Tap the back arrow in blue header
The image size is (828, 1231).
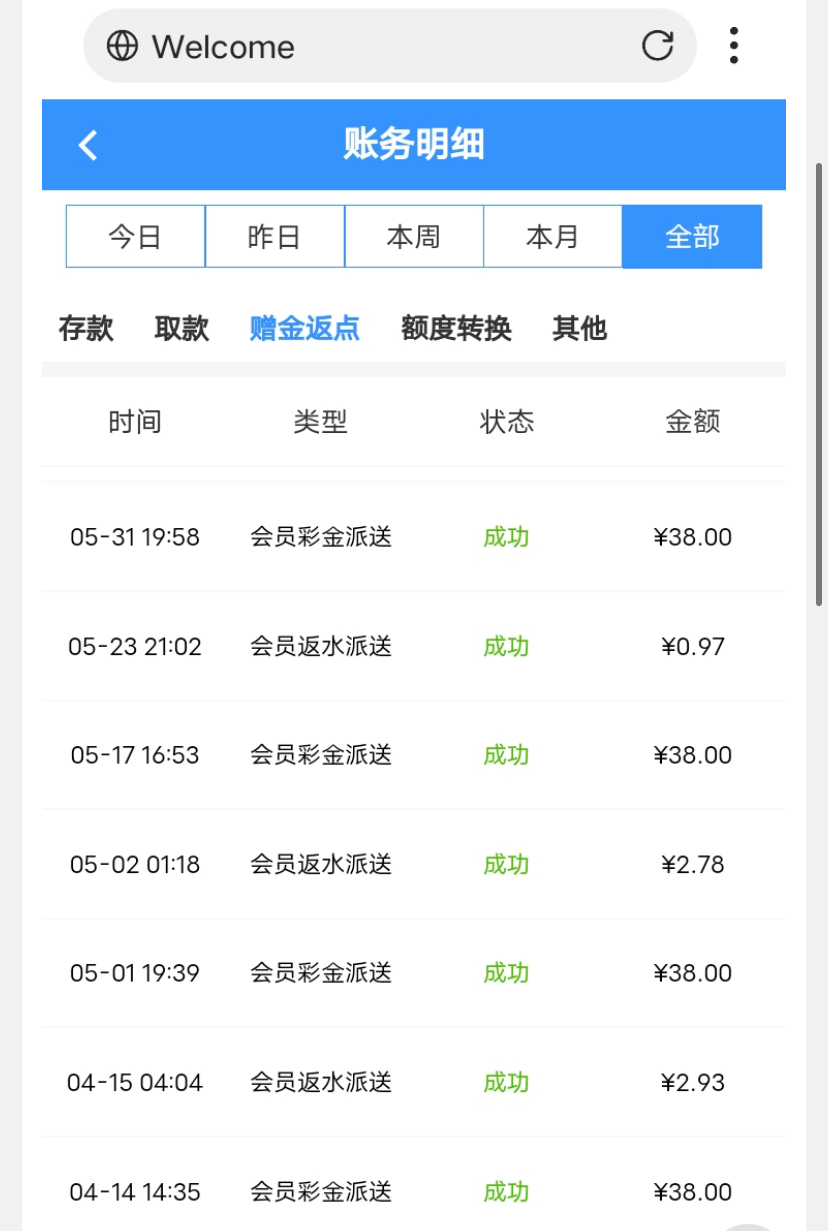coord(88,145)
